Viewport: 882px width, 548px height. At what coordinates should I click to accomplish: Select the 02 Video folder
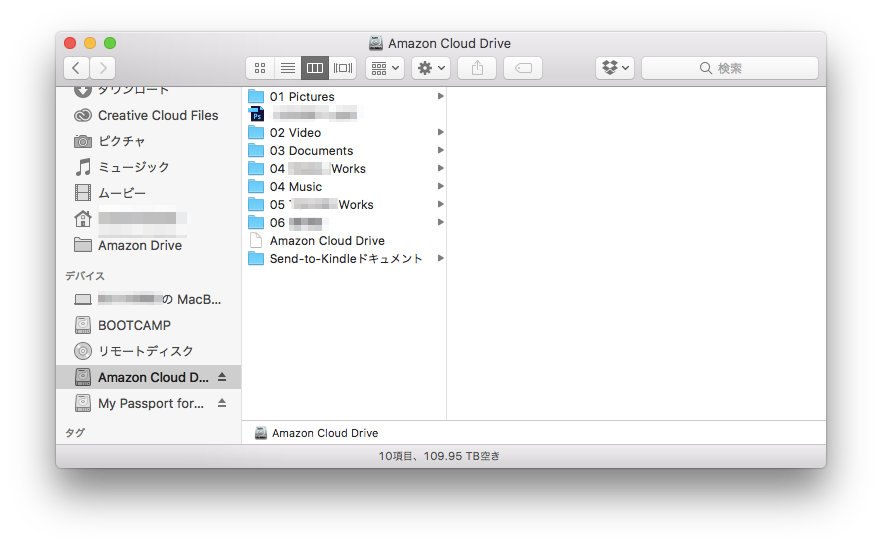(344, 133)
